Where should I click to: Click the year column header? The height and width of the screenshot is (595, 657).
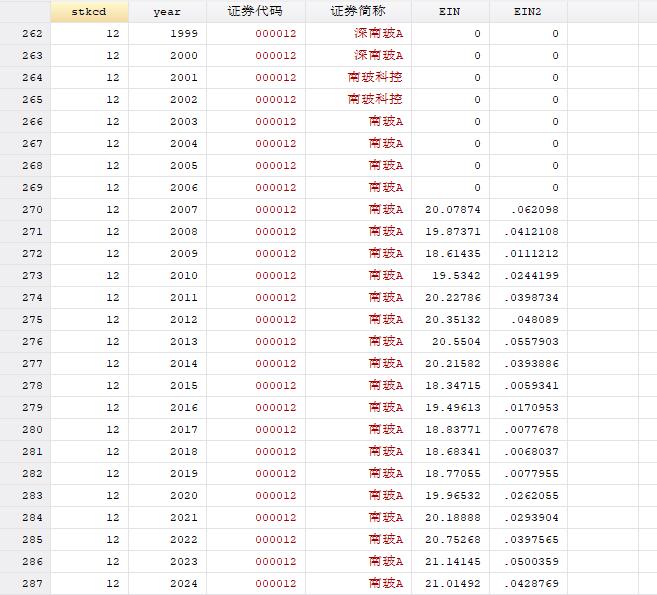[167, 12]
